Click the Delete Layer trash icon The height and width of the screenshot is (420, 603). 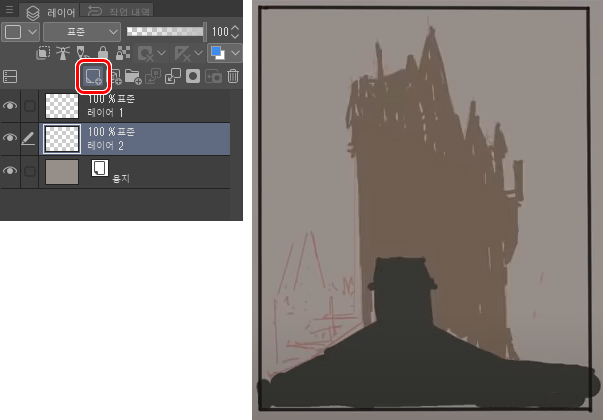233,76
